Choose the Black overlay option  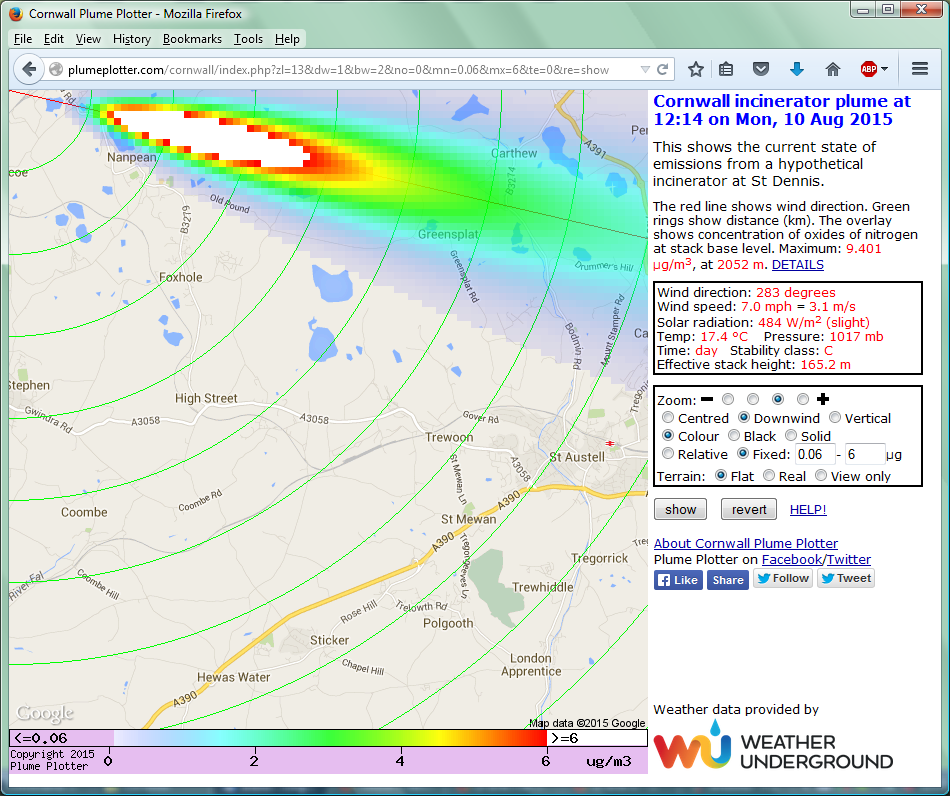click(x=734, y=436)
